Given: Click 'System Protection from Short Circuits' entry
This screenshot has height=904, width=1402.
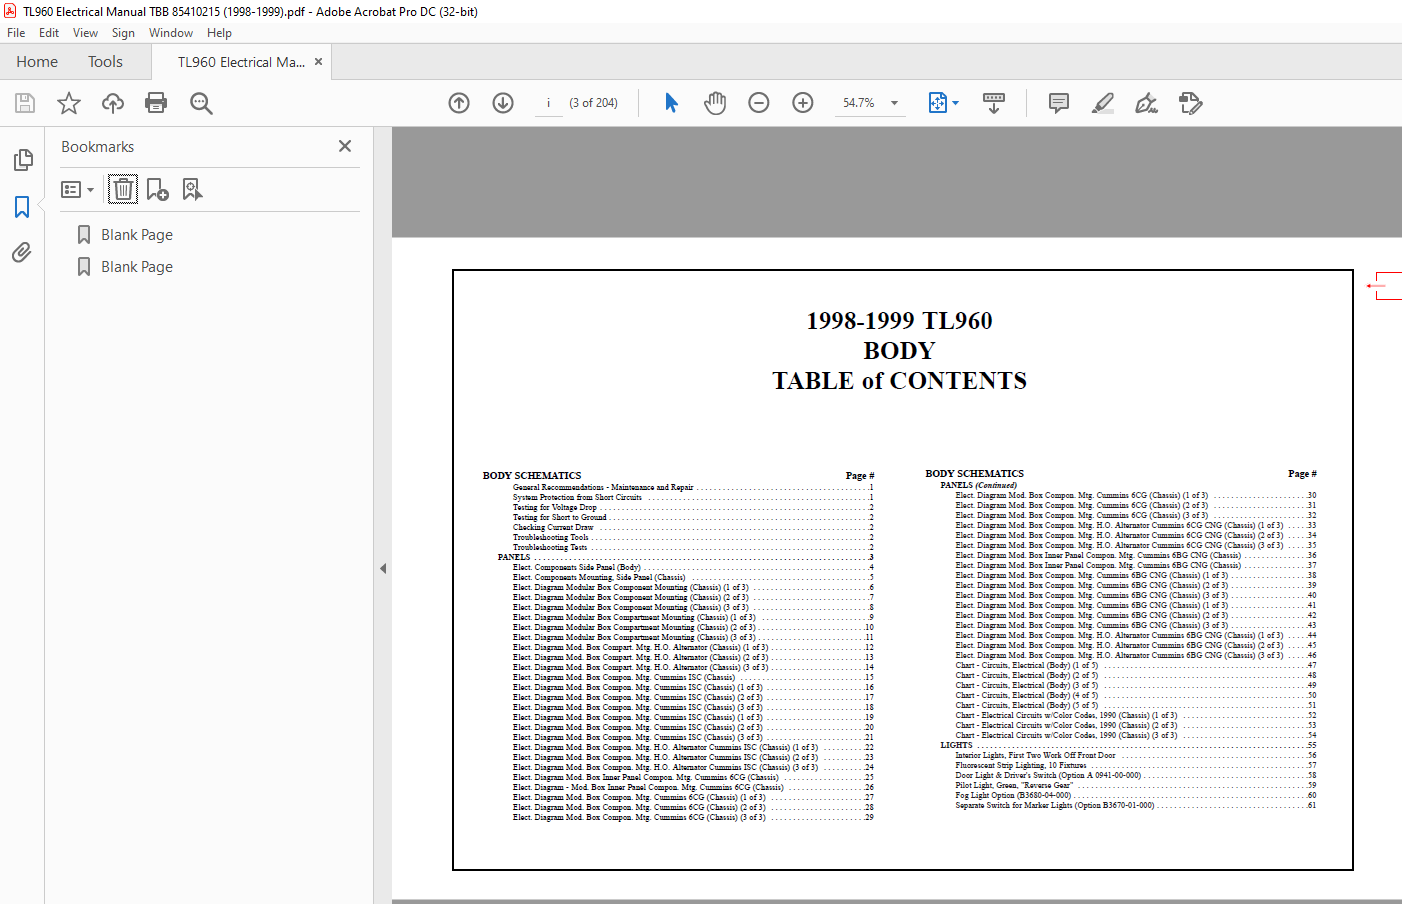Looking at the screenshot, I should (578, 497).
